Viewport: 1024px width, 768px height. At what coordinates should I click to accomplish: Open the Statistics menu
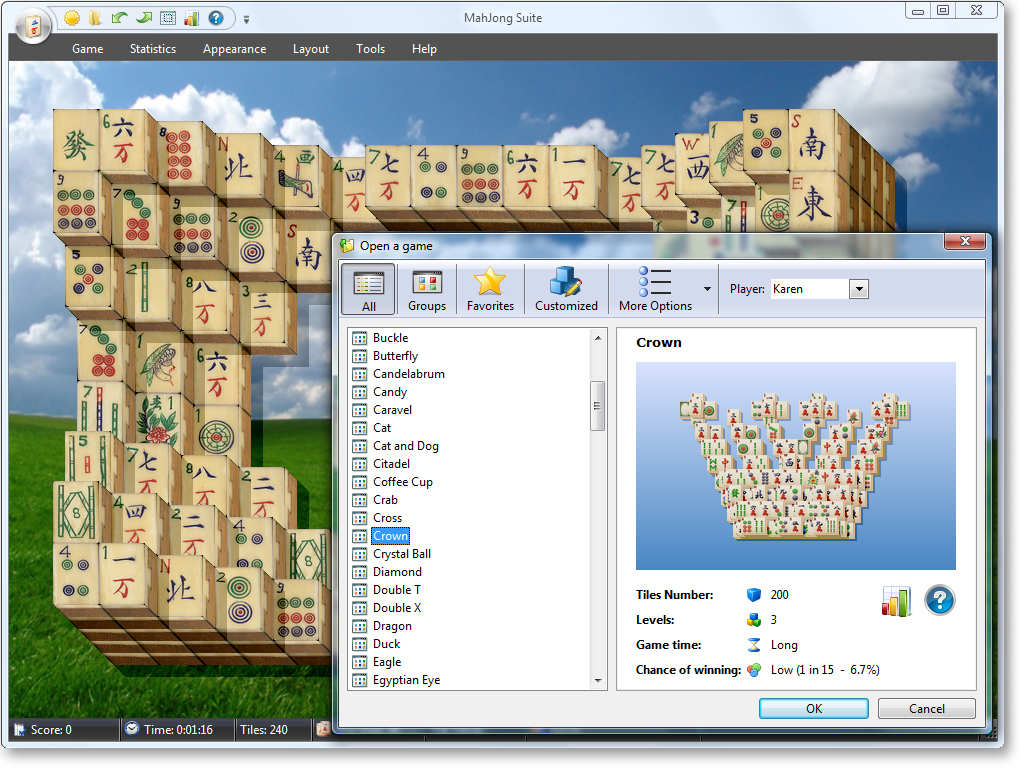click(153, 49)
